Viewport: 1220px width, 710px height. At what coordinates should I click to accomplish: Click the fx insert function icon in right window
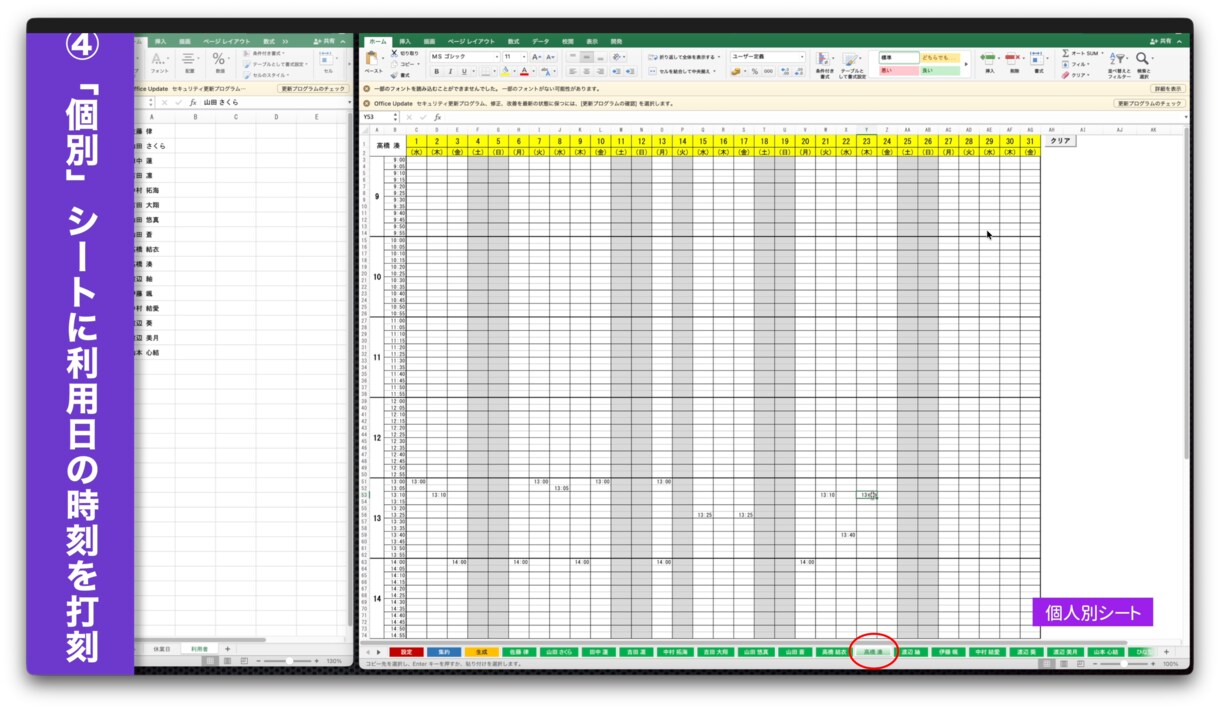(438, 117)
